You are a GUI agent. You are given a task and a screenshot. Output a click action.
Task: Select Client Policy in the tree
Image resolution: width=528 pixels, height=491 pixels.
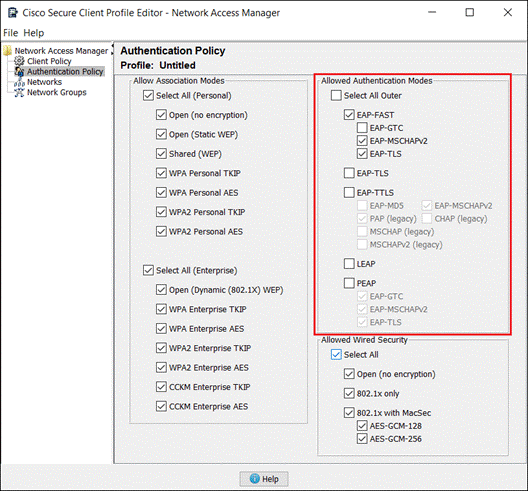click(x=49, y=61)
